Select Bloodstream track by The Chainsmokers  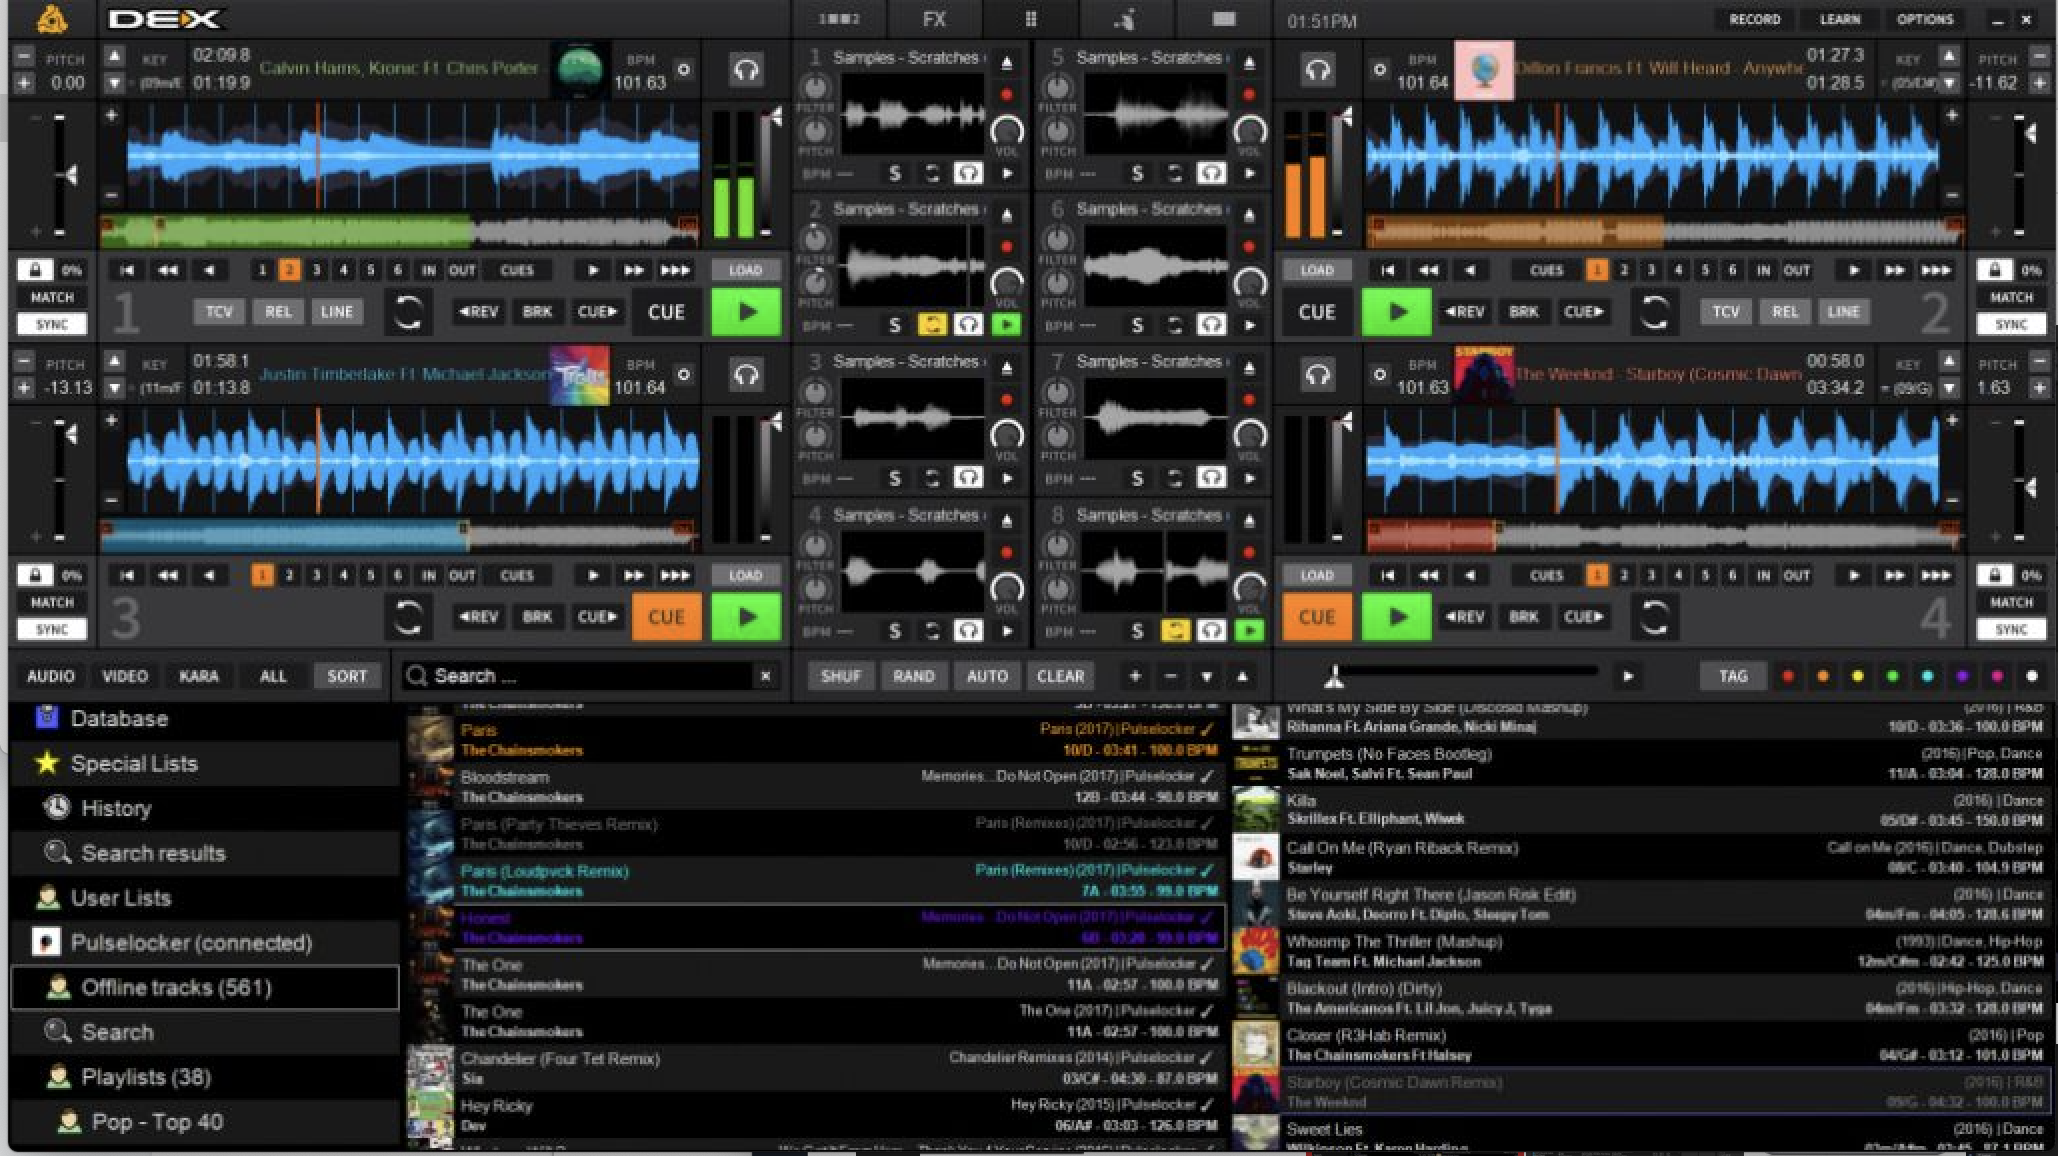point(816,786)
